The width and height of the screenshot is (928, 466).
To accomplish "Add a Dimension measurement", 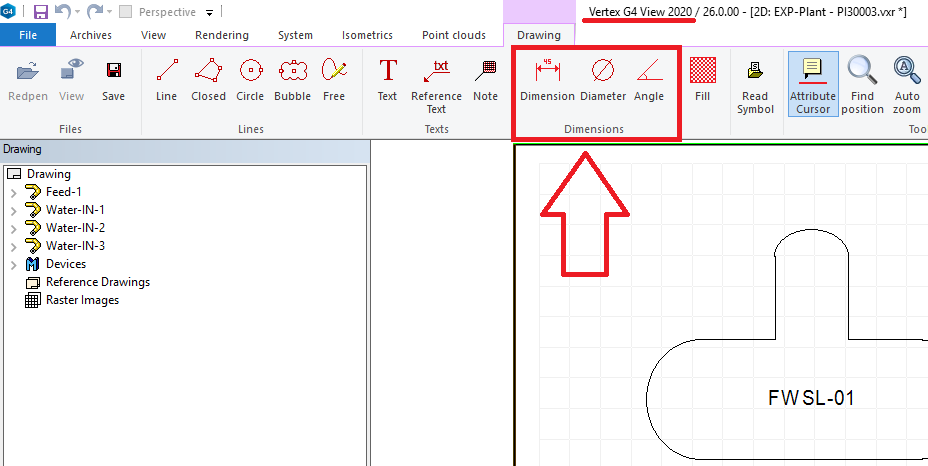I will point(547,80).
